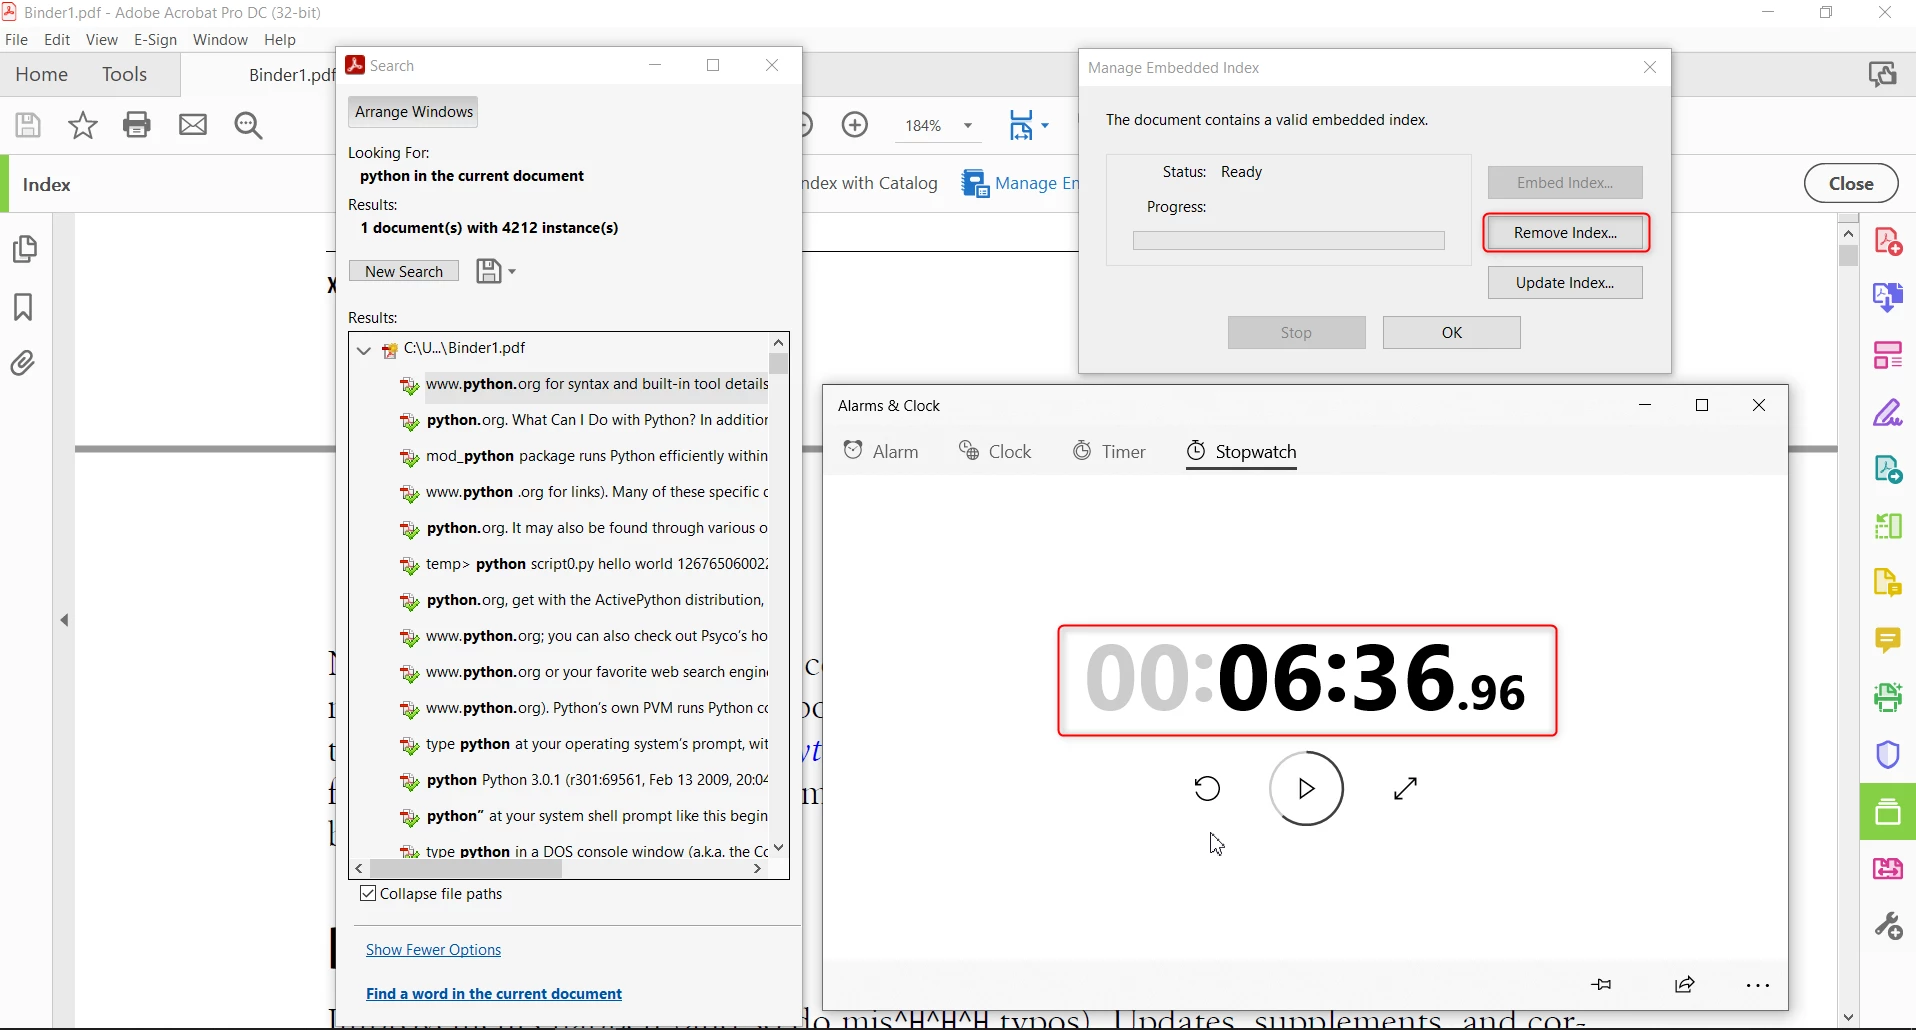Click the results list horizontal scrollbar thumb

467,870
